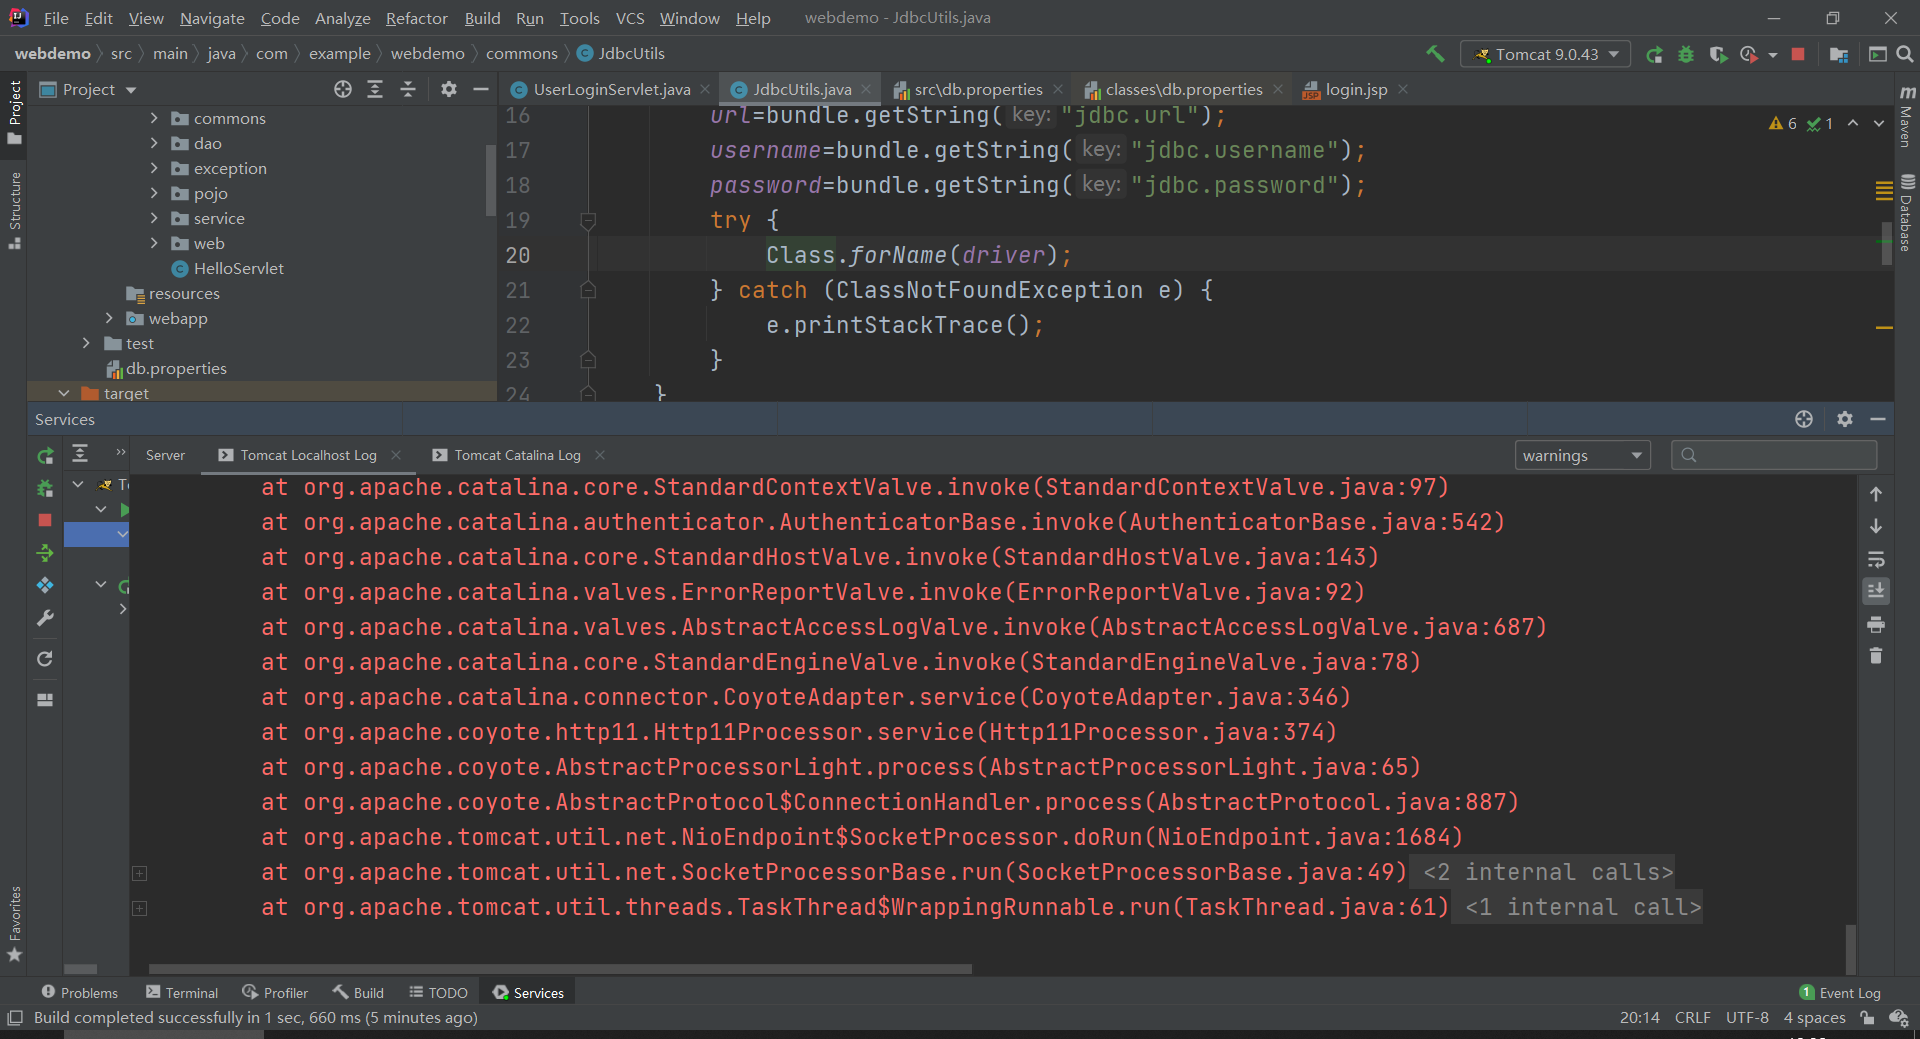The image size is (1920, 1039).
Task: Run Tomcat with Coverage shield icon
Action: click(1718, 54)
